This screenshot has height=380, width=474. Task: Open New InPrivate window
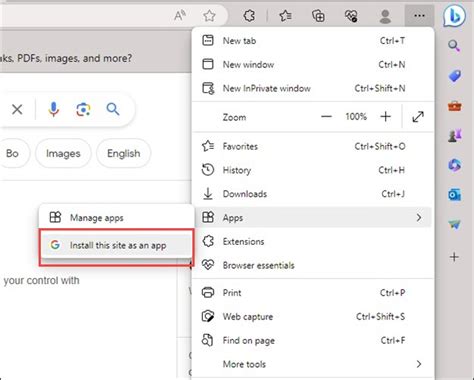(313, 88)
